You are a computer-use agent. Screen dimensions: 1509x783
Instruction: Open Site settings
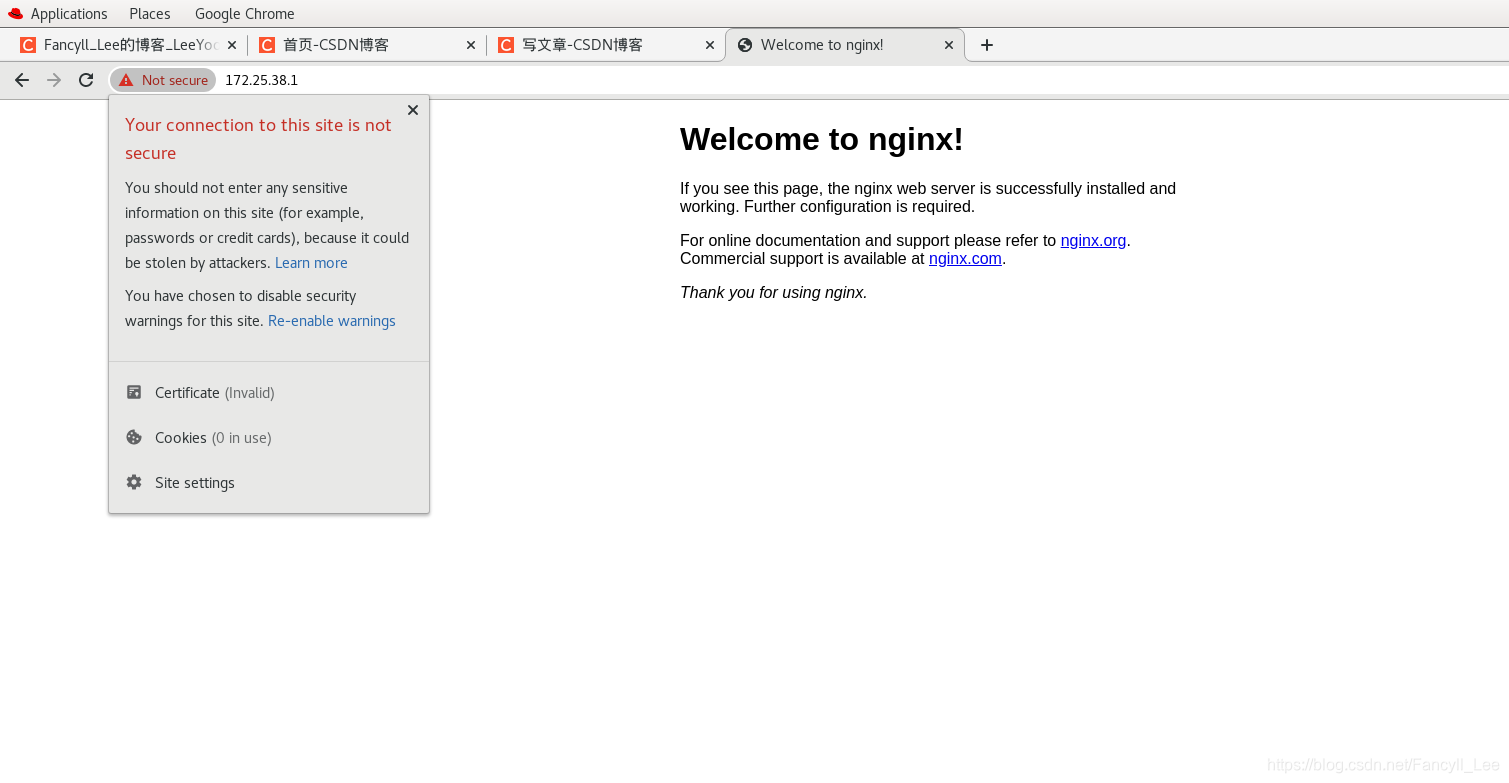coord(269,483)
